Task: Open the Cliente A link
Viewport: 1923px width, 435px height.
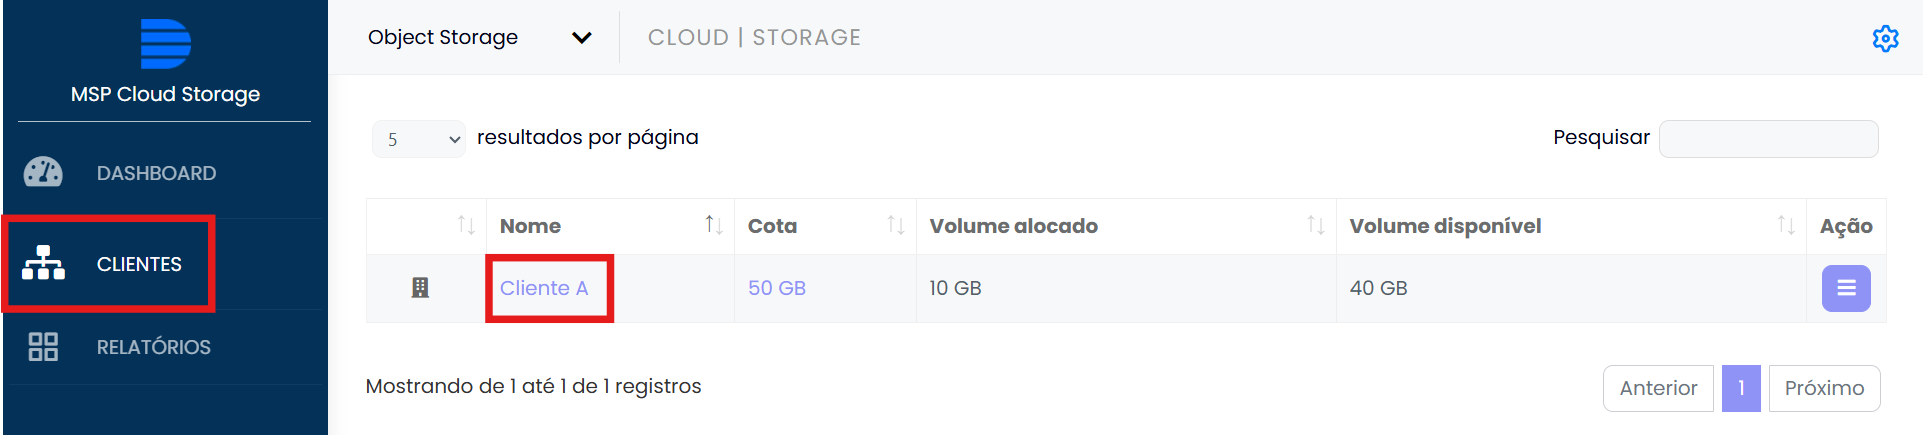Action: pyautogui.click(x=544, y=288)
